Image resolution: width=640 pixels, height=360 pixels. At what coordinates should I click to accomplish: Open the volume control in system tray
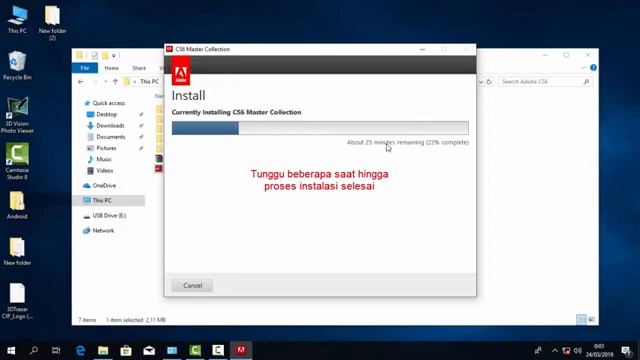(x=577, y=351)
